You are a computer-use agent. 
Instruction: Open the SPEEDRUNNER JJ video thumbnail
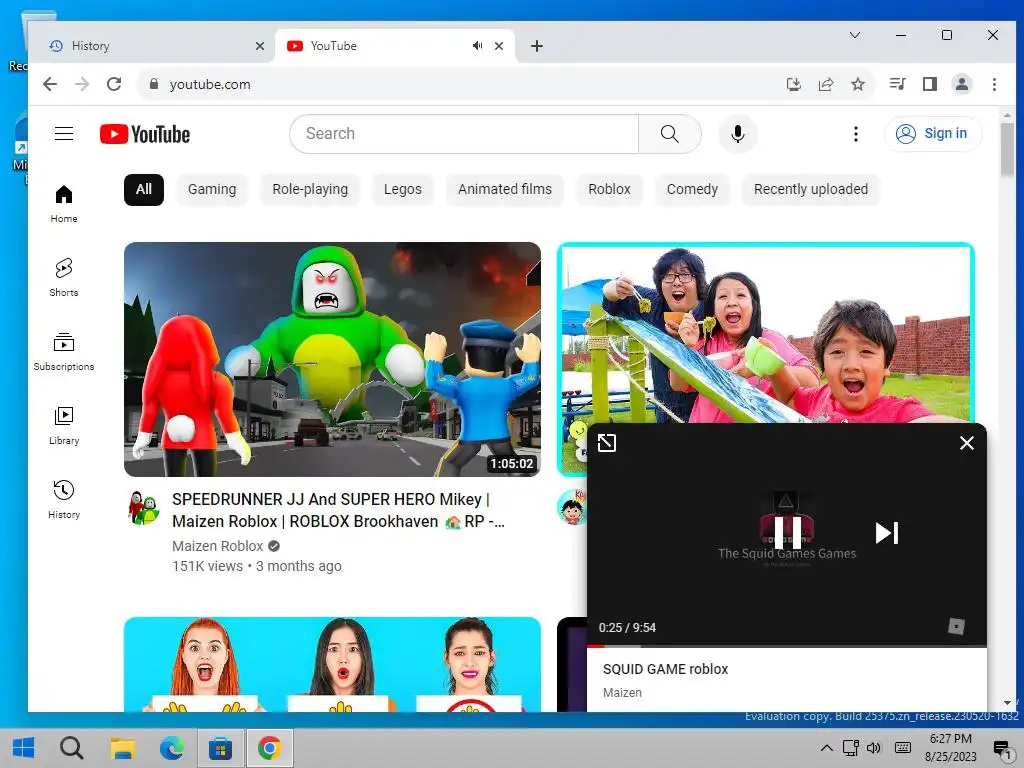tap(332, 359)
